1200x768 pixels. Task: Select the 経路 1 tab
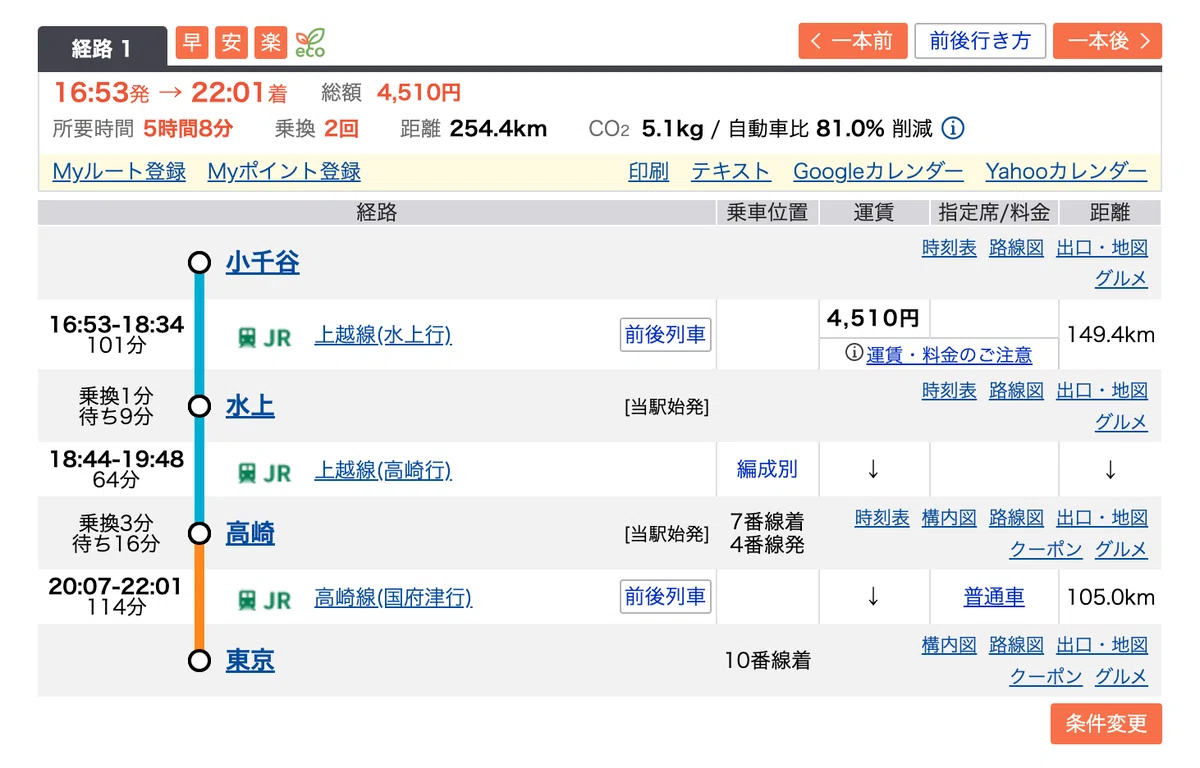click(102, 47)
